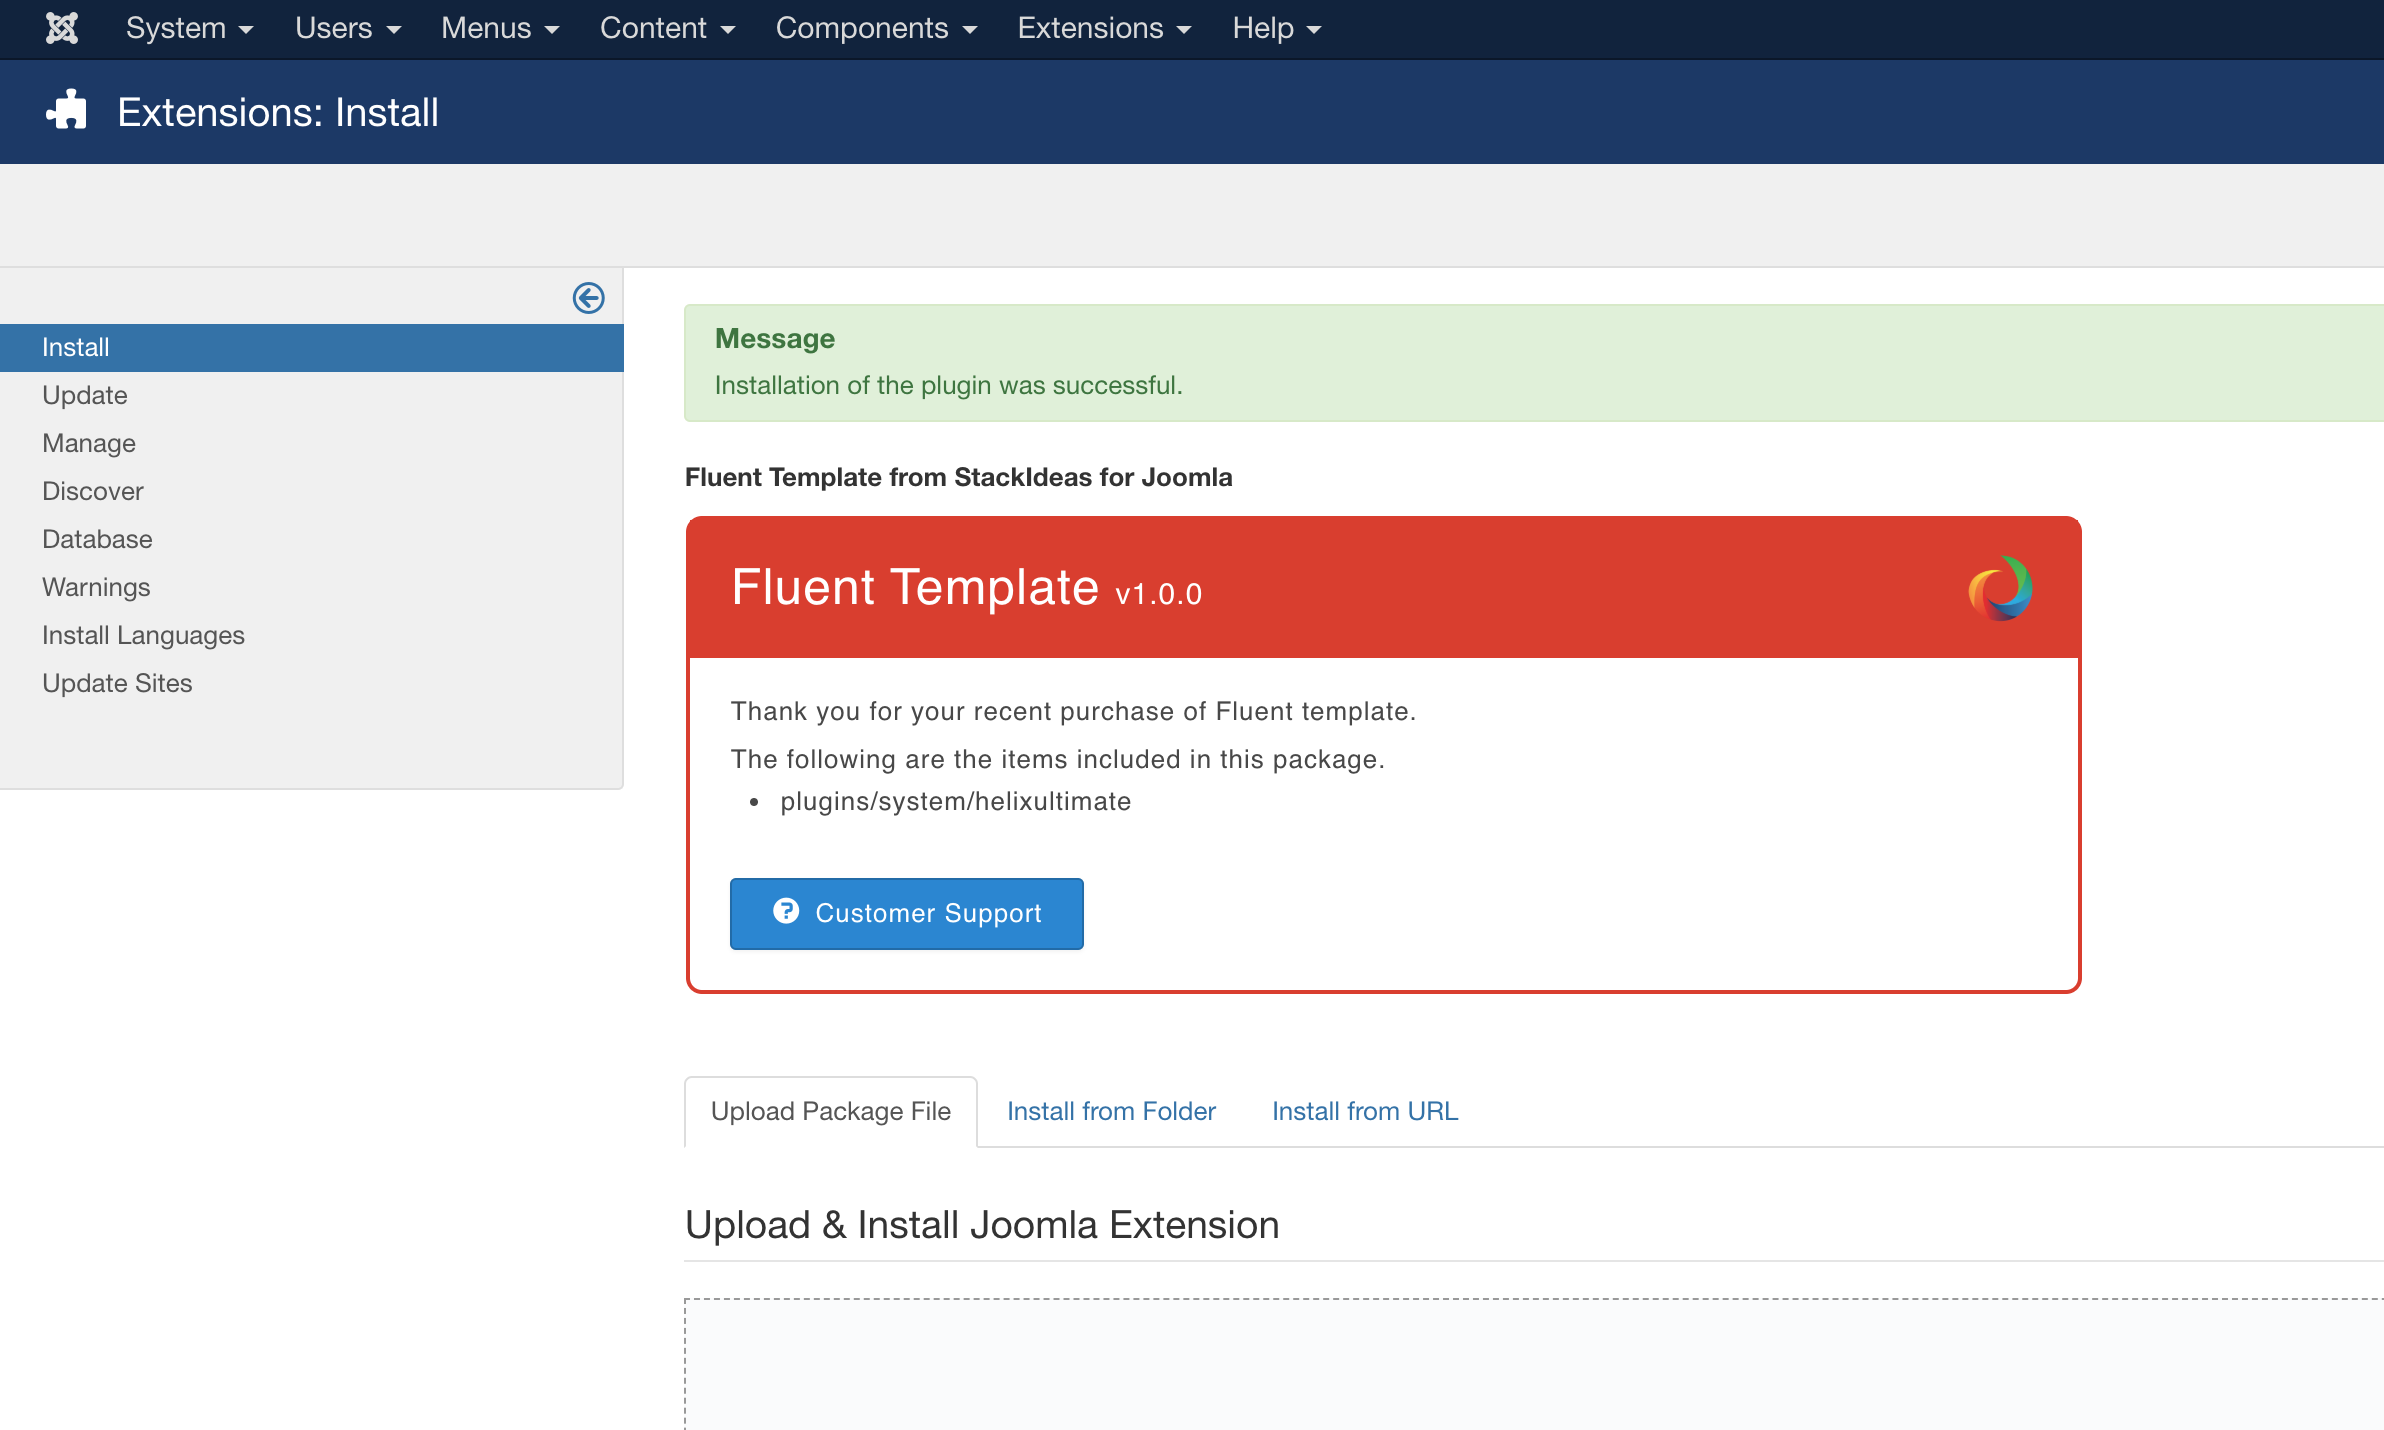The height and width of the screenshot is (1430, 2384).
Task: Expand the Content dropdown
Action: [x=667, y=28]
